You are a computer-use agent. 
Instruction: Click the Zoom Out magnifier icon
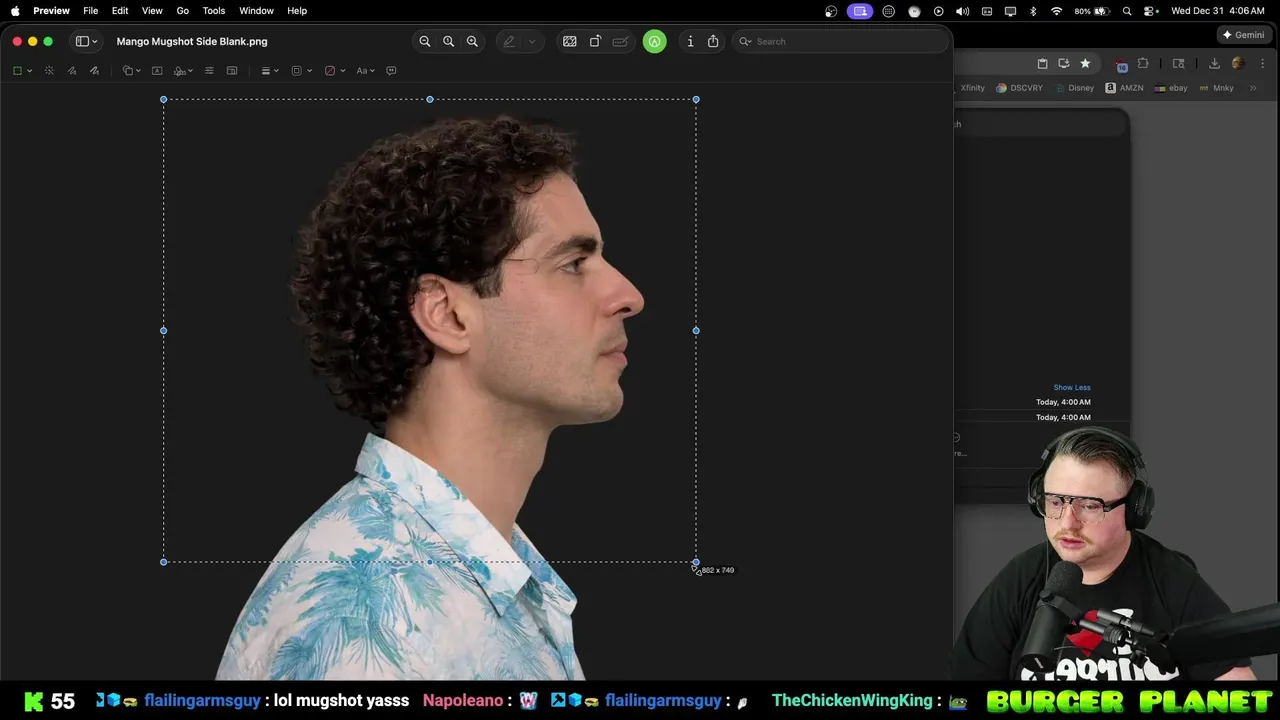(x=425, y=41)
